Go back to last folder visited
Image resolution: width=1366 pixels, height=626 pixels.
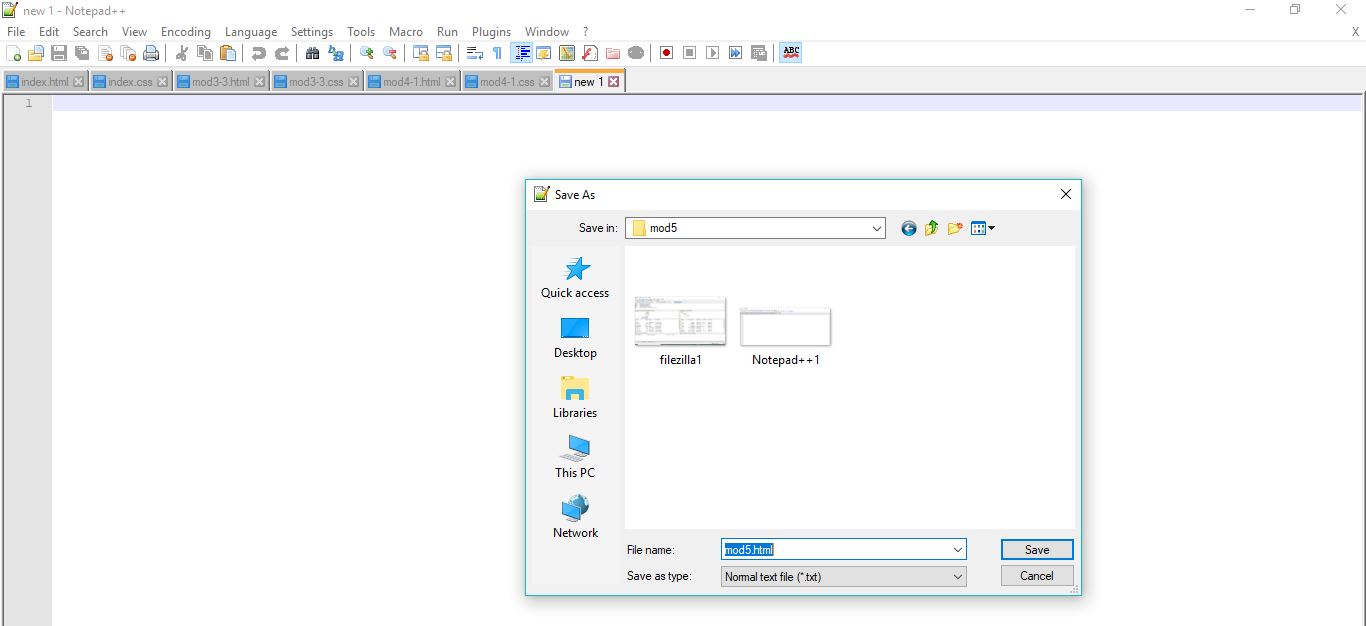pos(908,229)
